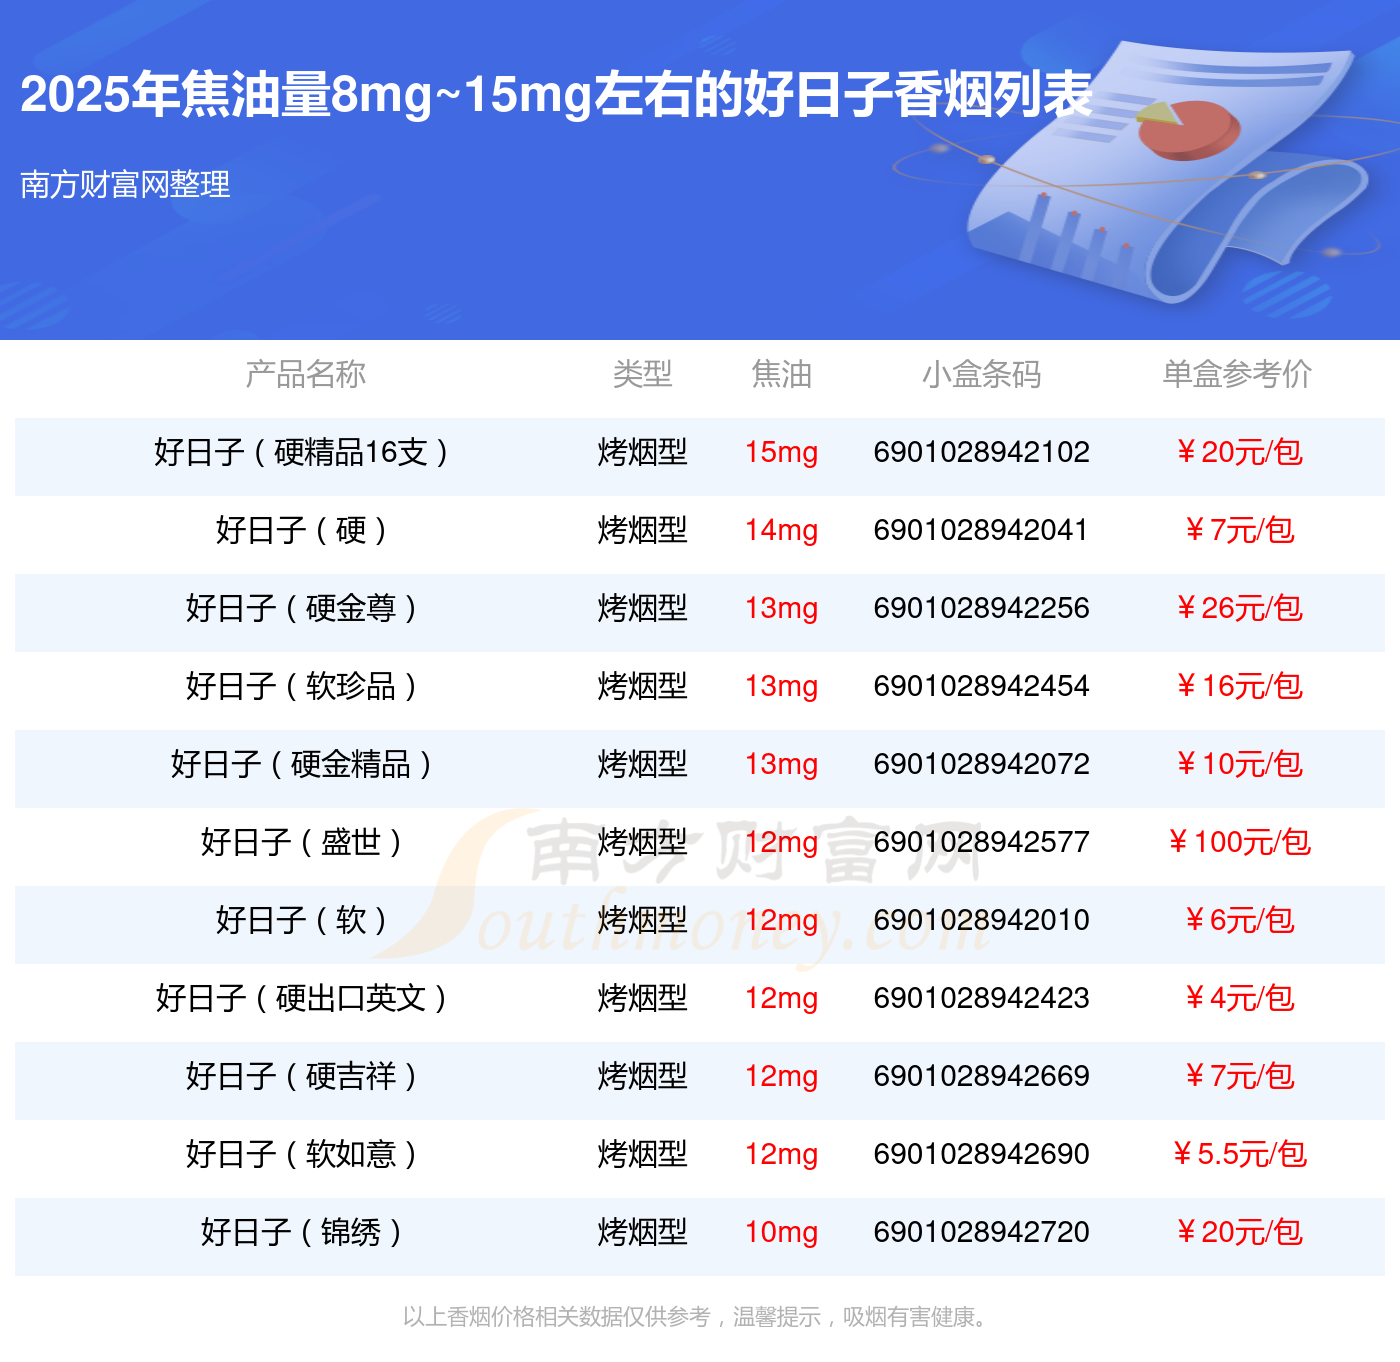This screenshot has height=1362, width=1400.
Task: Click barcode "6901028942256"
Action: (981, 608)
